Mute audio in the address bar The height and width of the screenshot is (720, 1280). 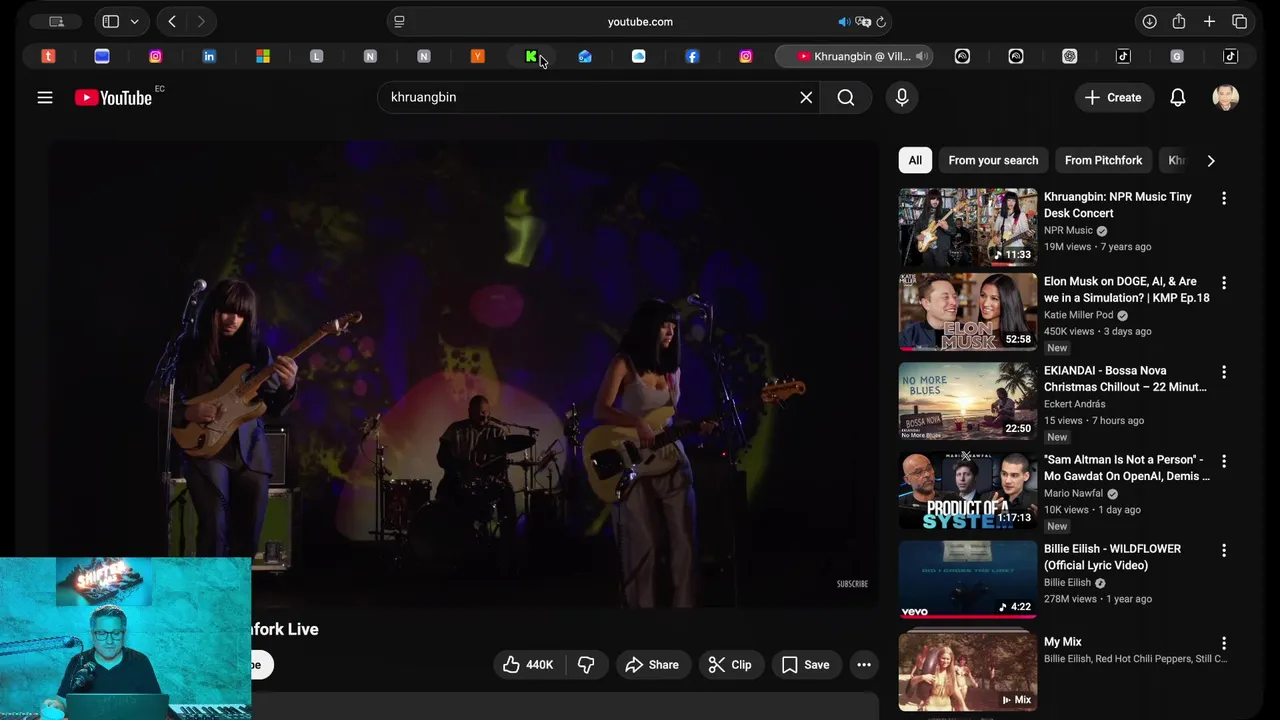(x=844, y=21)
